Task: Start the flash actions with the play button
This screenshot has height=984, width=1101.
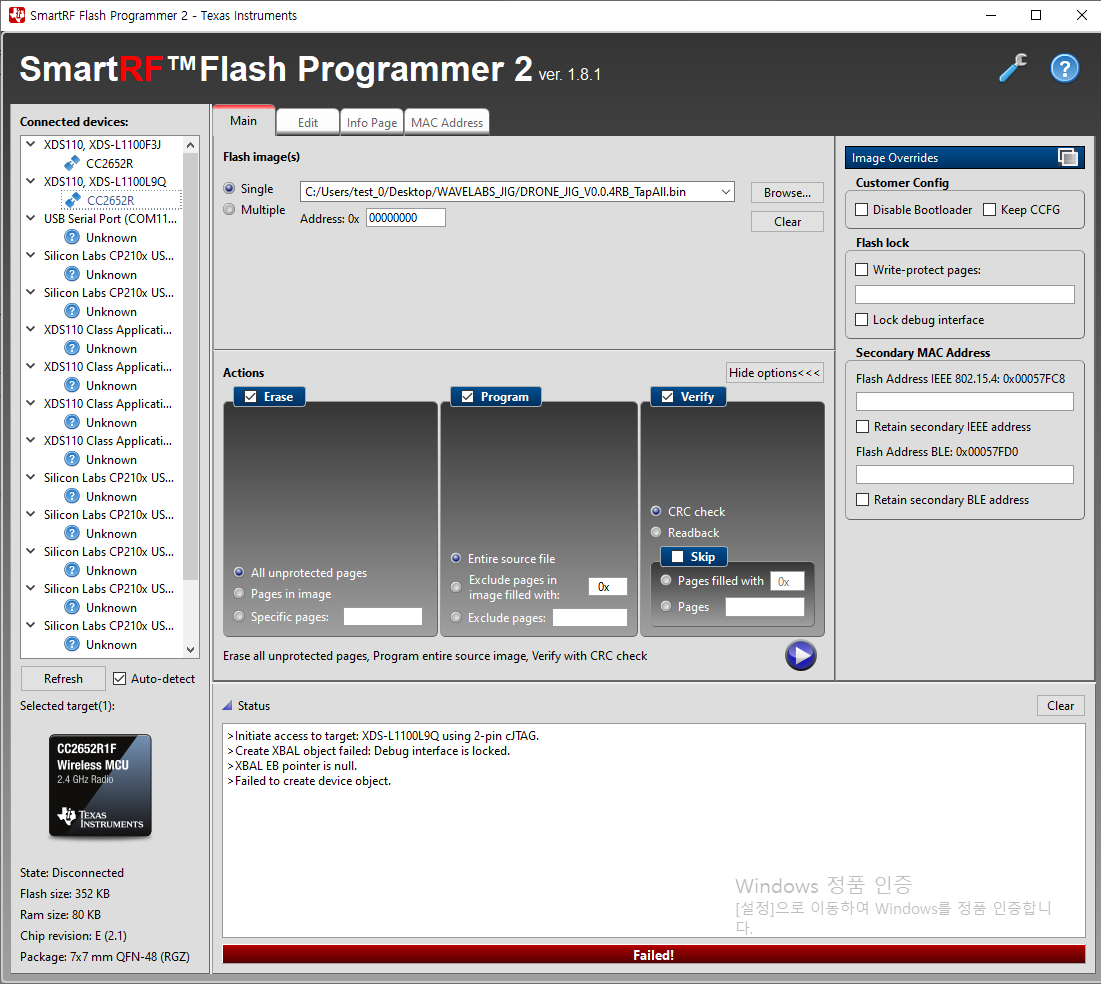Action: coord(800,655)
